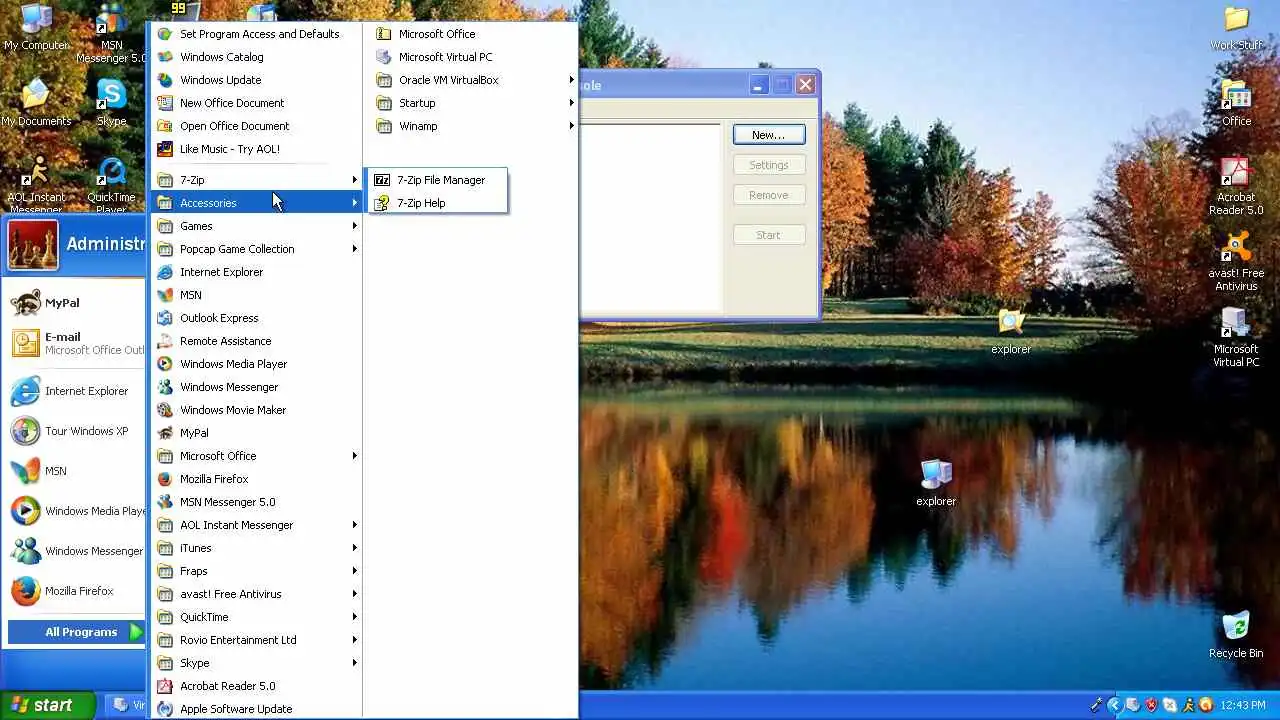Viewport: 1280px width, 720px height.
Task: Expand the Games submenu arrow
Action: coord(355,226)
